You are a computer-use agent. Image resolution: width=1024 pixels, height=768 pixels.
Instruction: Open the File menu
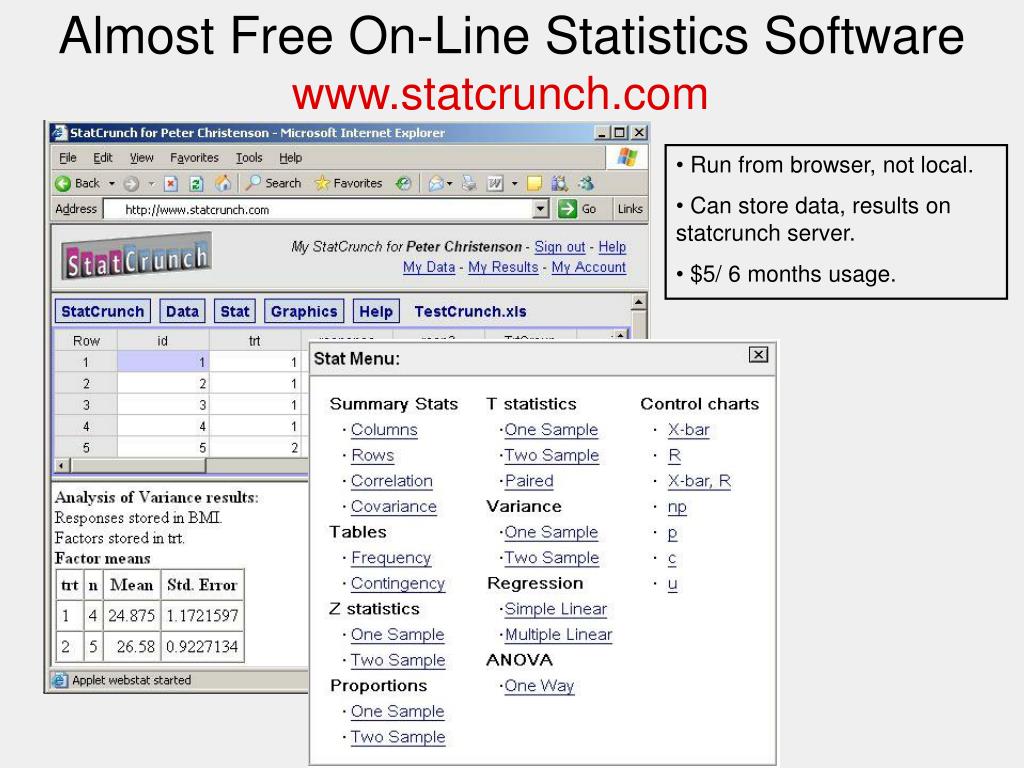67,157
